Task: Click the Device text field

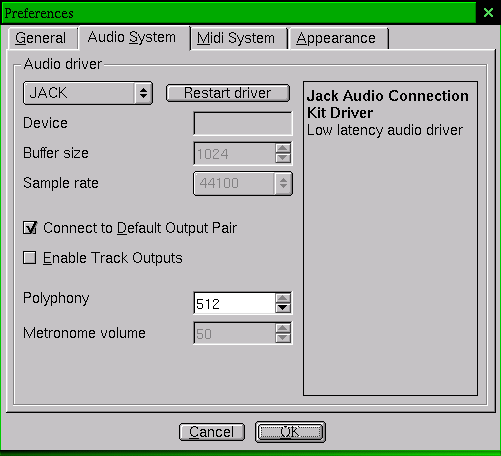Action: tap(243, 123)
